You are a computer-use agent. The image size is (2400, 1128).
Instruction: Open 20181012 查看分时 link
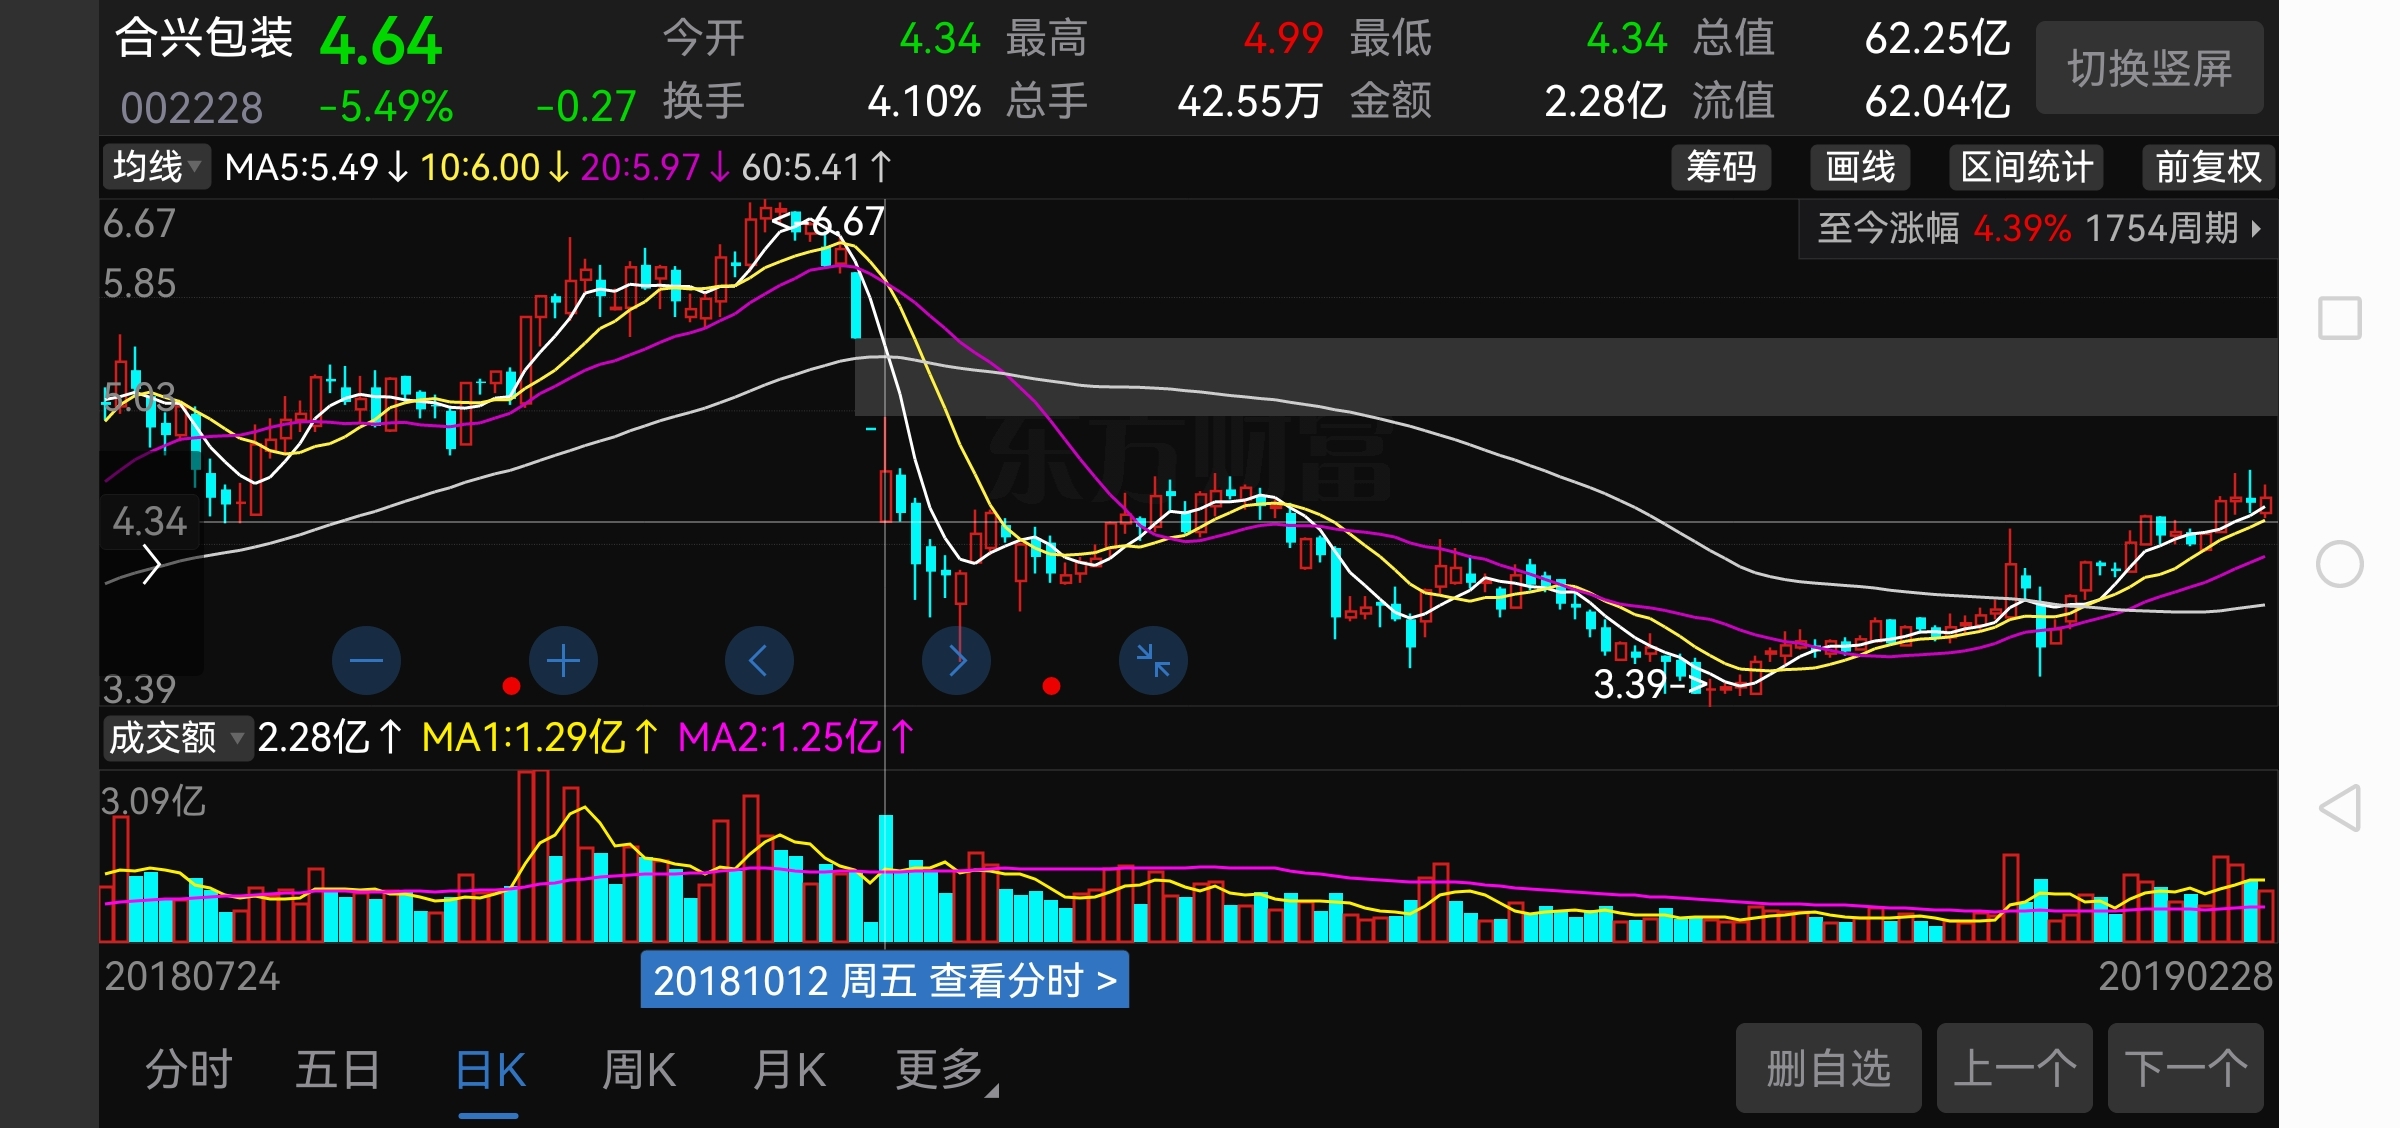point(884,981)
